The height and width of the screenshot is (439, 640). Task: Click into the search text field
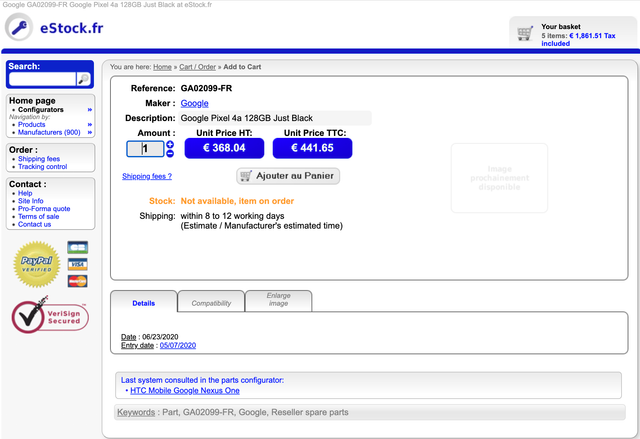(42, 79)
